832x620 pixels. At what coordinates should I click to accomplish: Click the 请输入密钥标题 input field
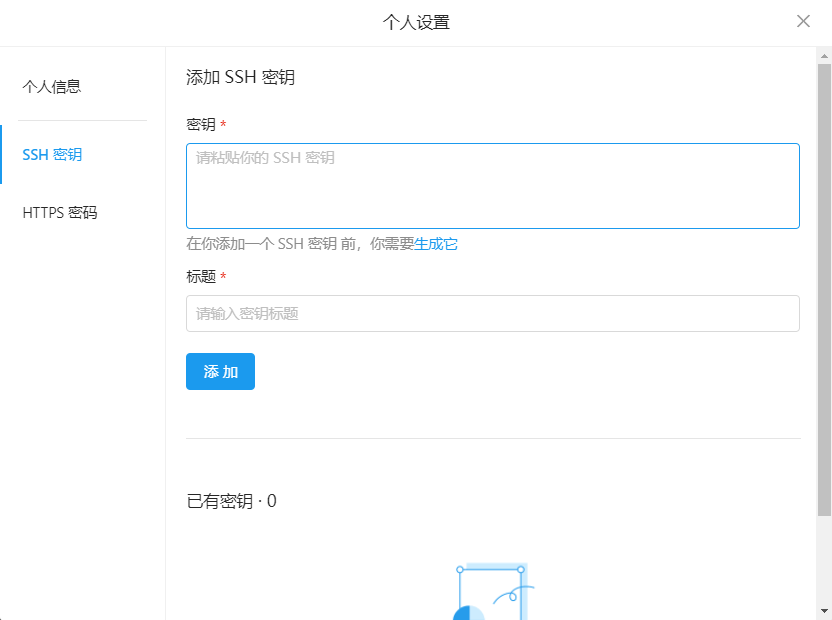492,313
